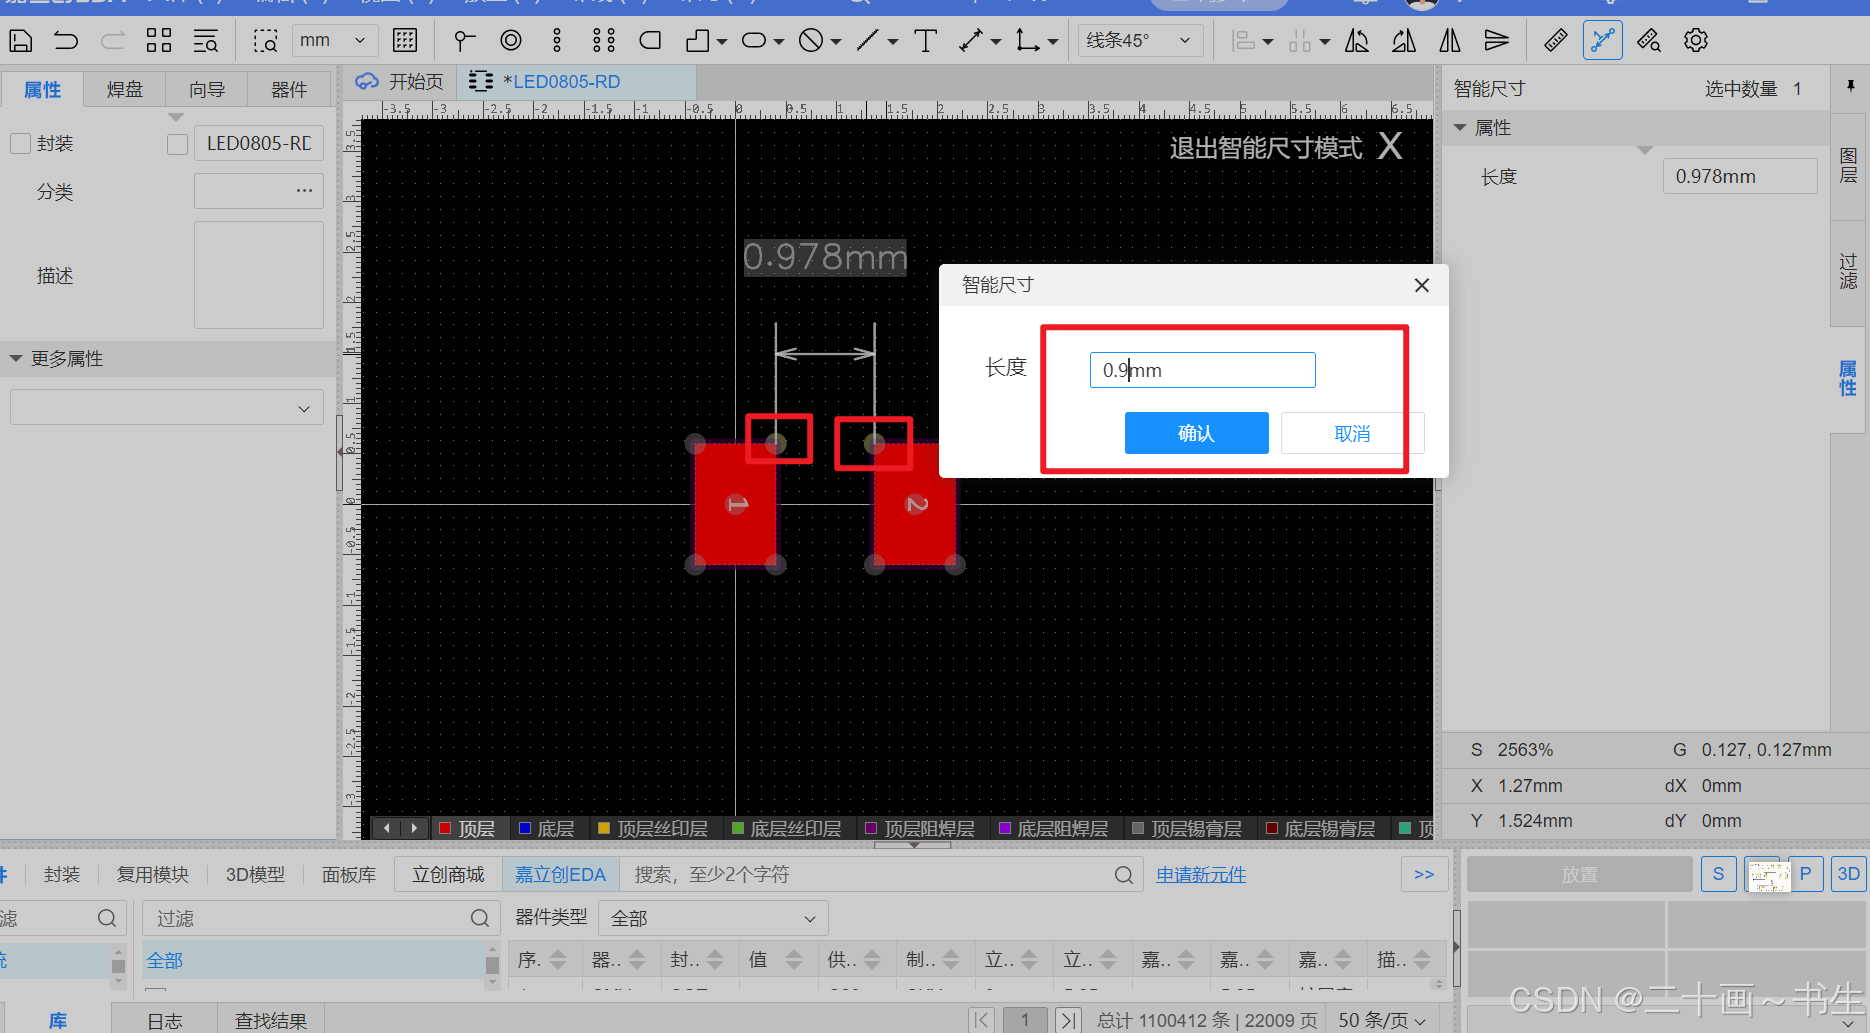
Task: Click the search magnifier in component search
Action: pyautogui.click(x=1124, y=875)
